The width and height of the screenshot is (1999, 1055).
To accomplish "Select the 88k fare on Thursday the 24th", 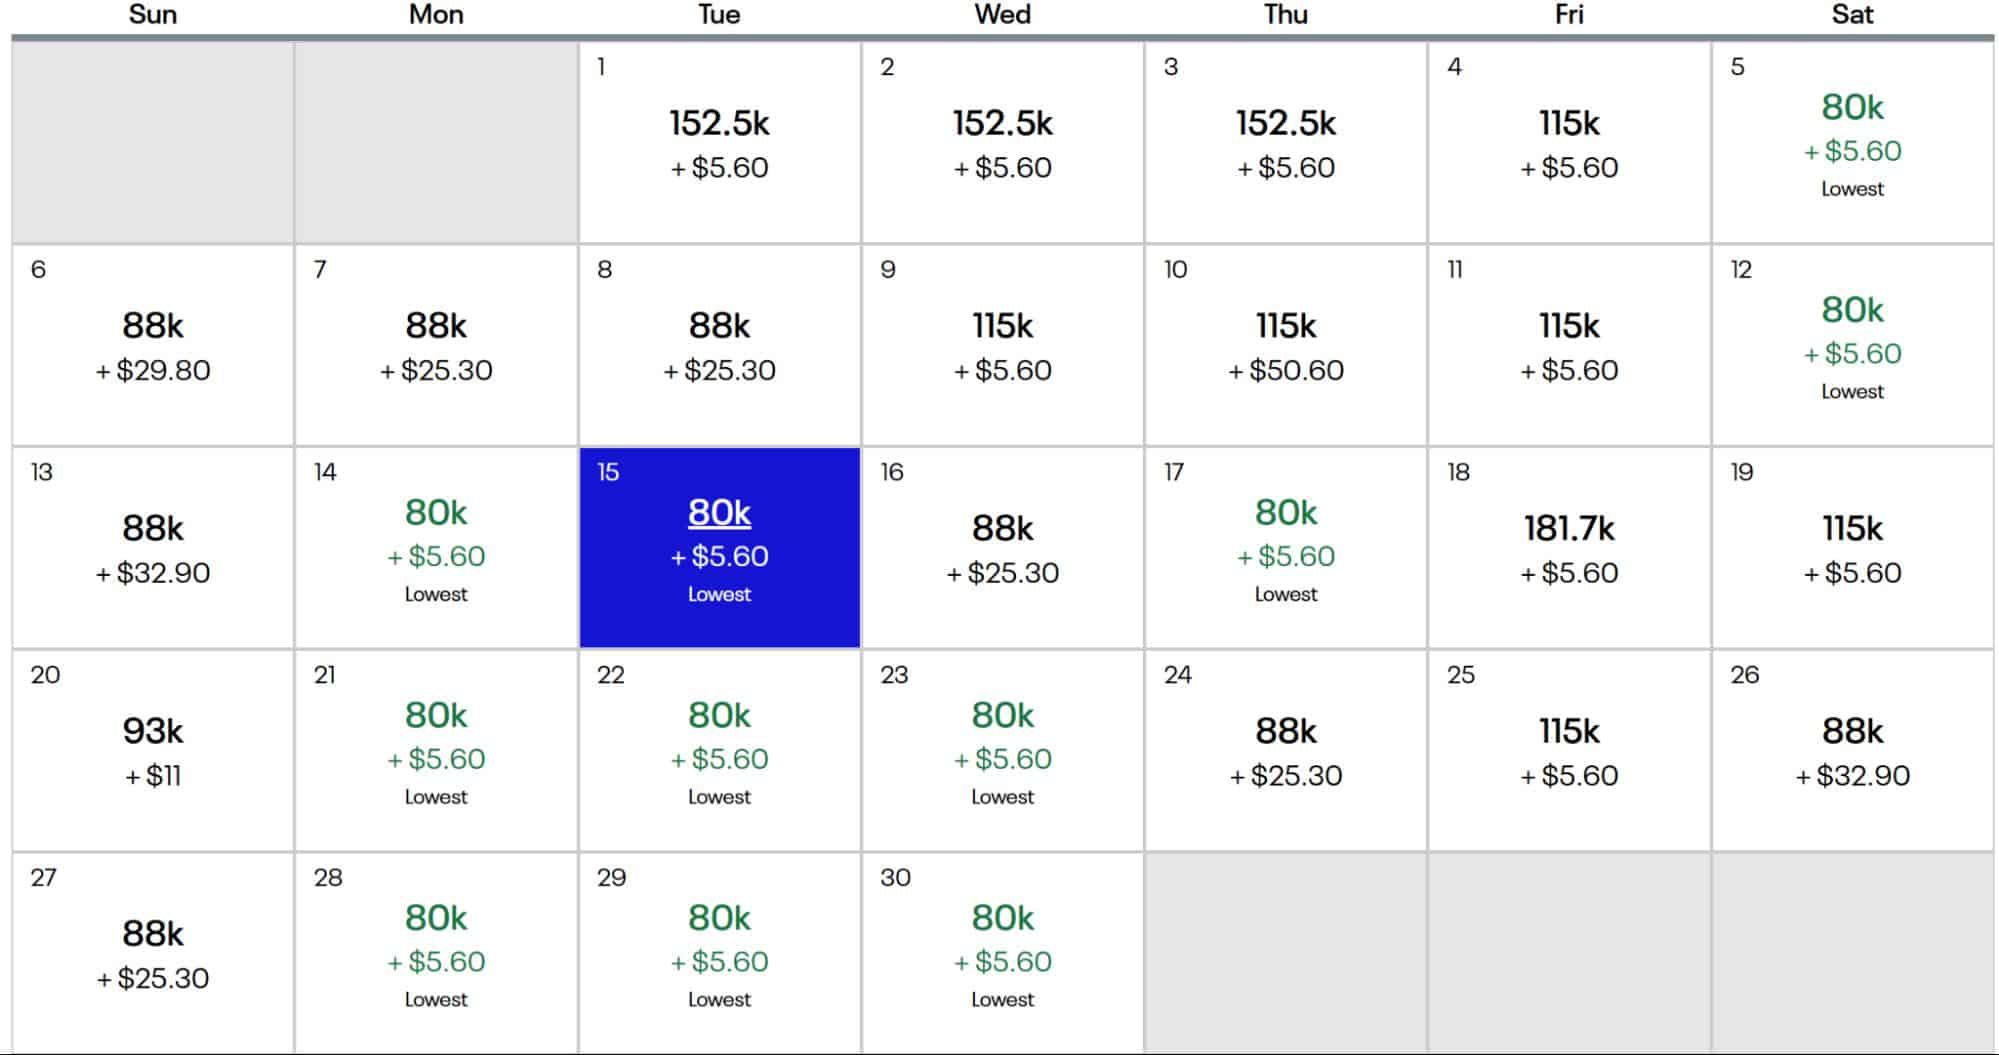I will click(1285, 750).
